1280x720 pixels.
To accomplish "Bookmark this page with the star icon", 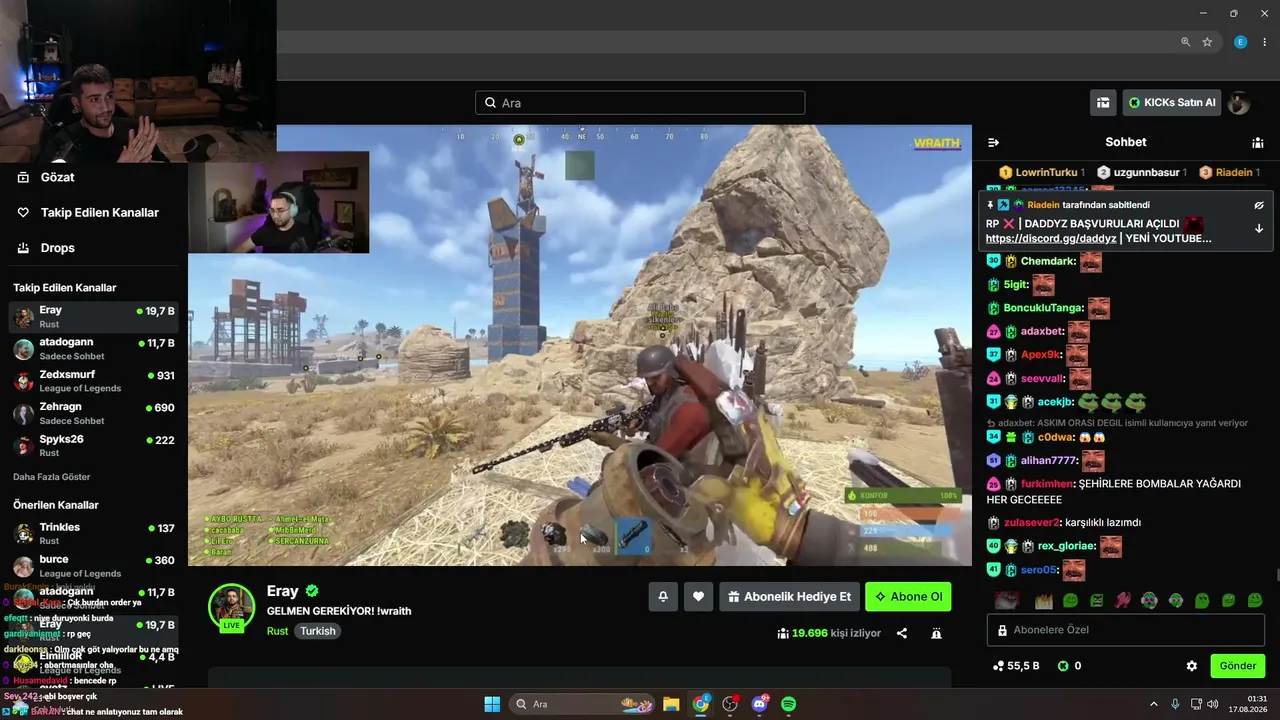I will click(x=1207, y=42).
